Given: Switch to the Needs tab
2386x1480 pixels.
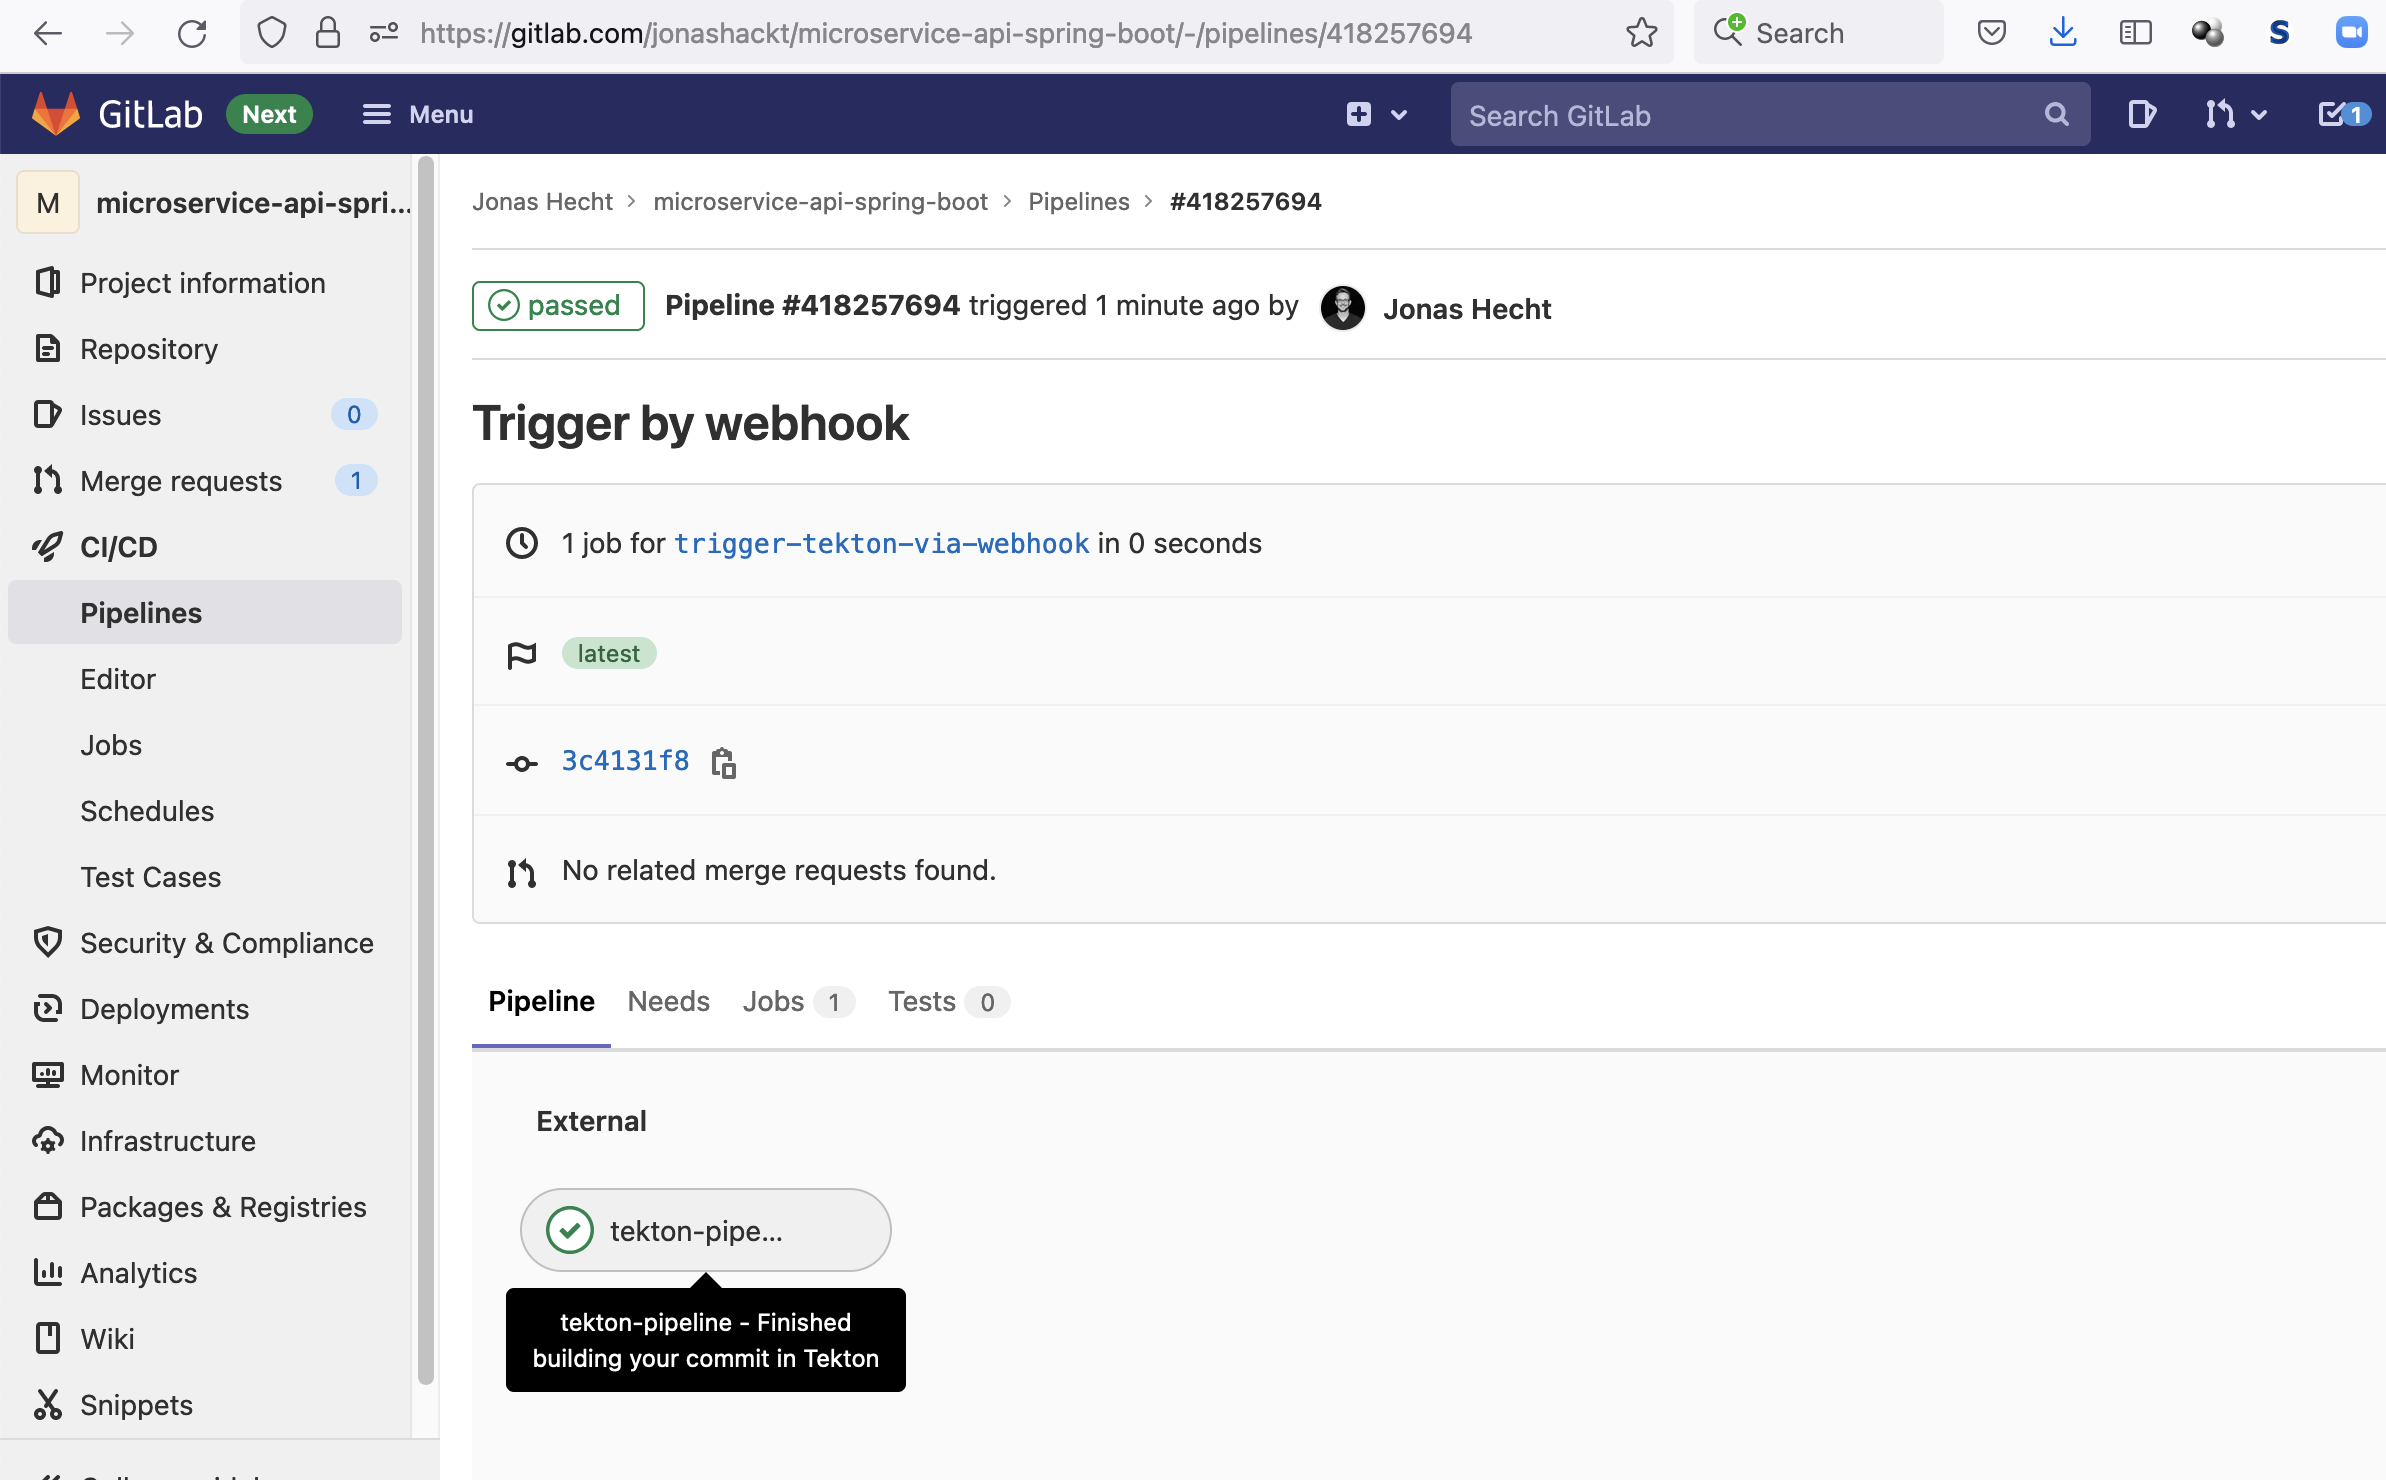Looking at the screenshot, I should click(668, 1002).
